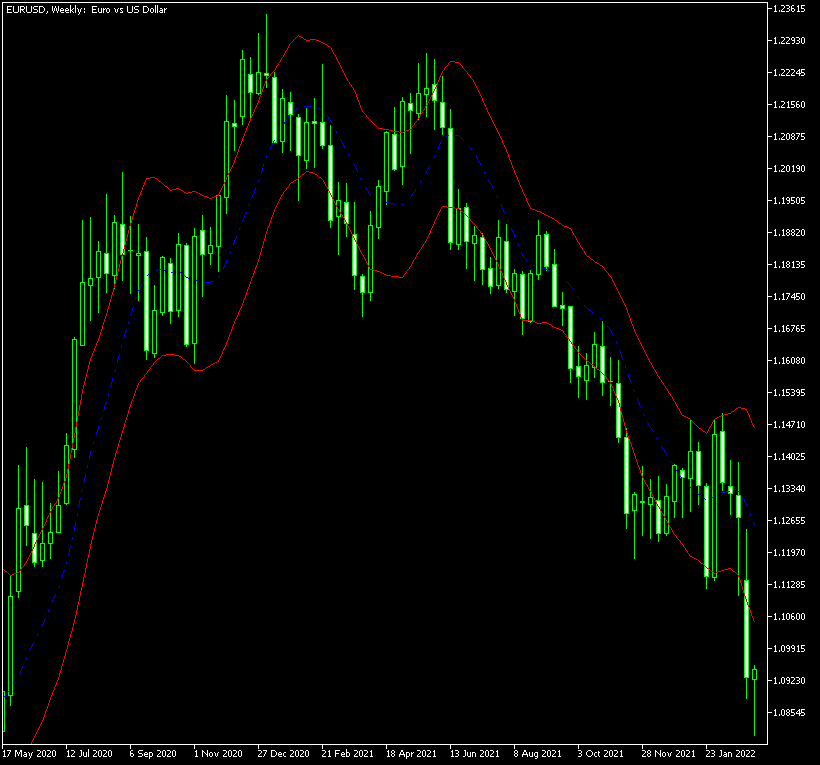Choose the 13 Jun 2021 date label
The height and width of the screenshot is (765, 820).
(x=475, y=753)
